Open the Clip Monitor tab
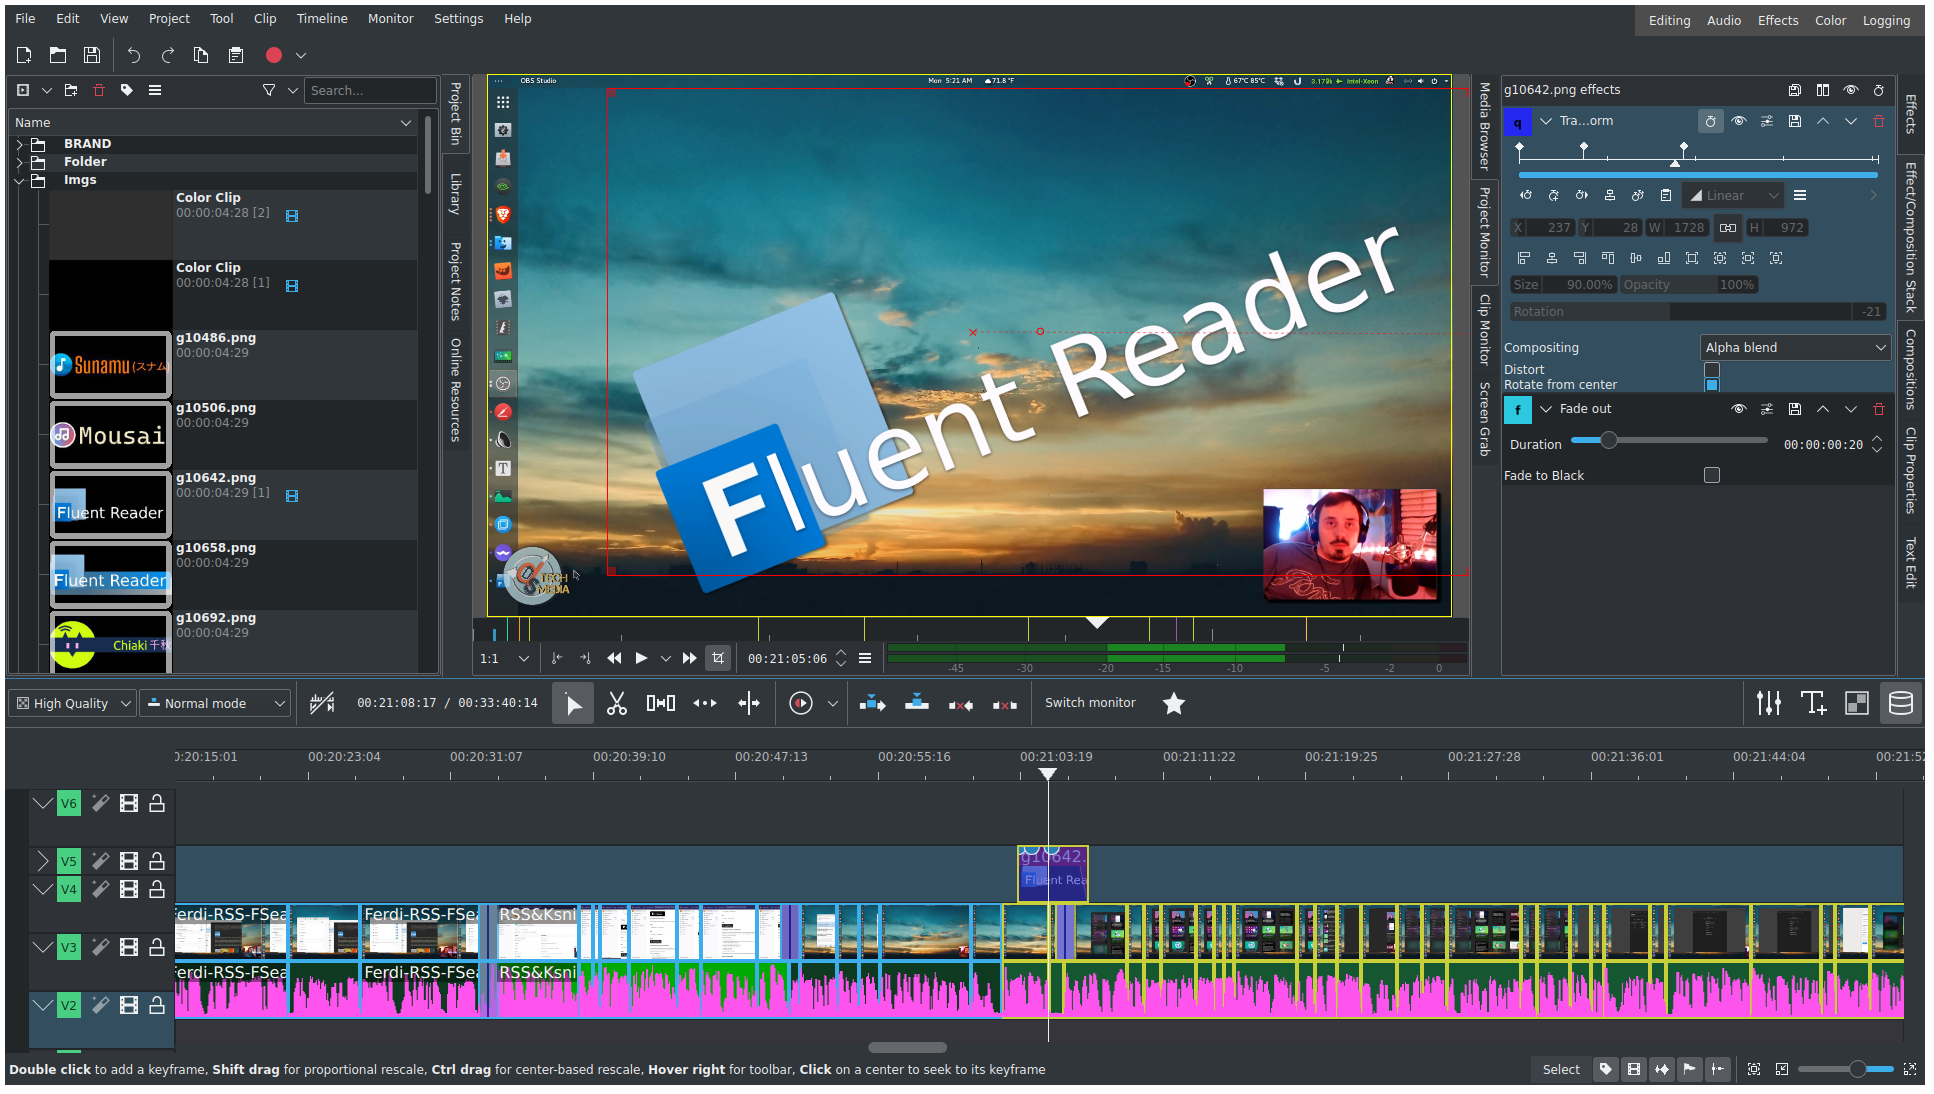The image size is (1934, 1094). [1485, 330]
